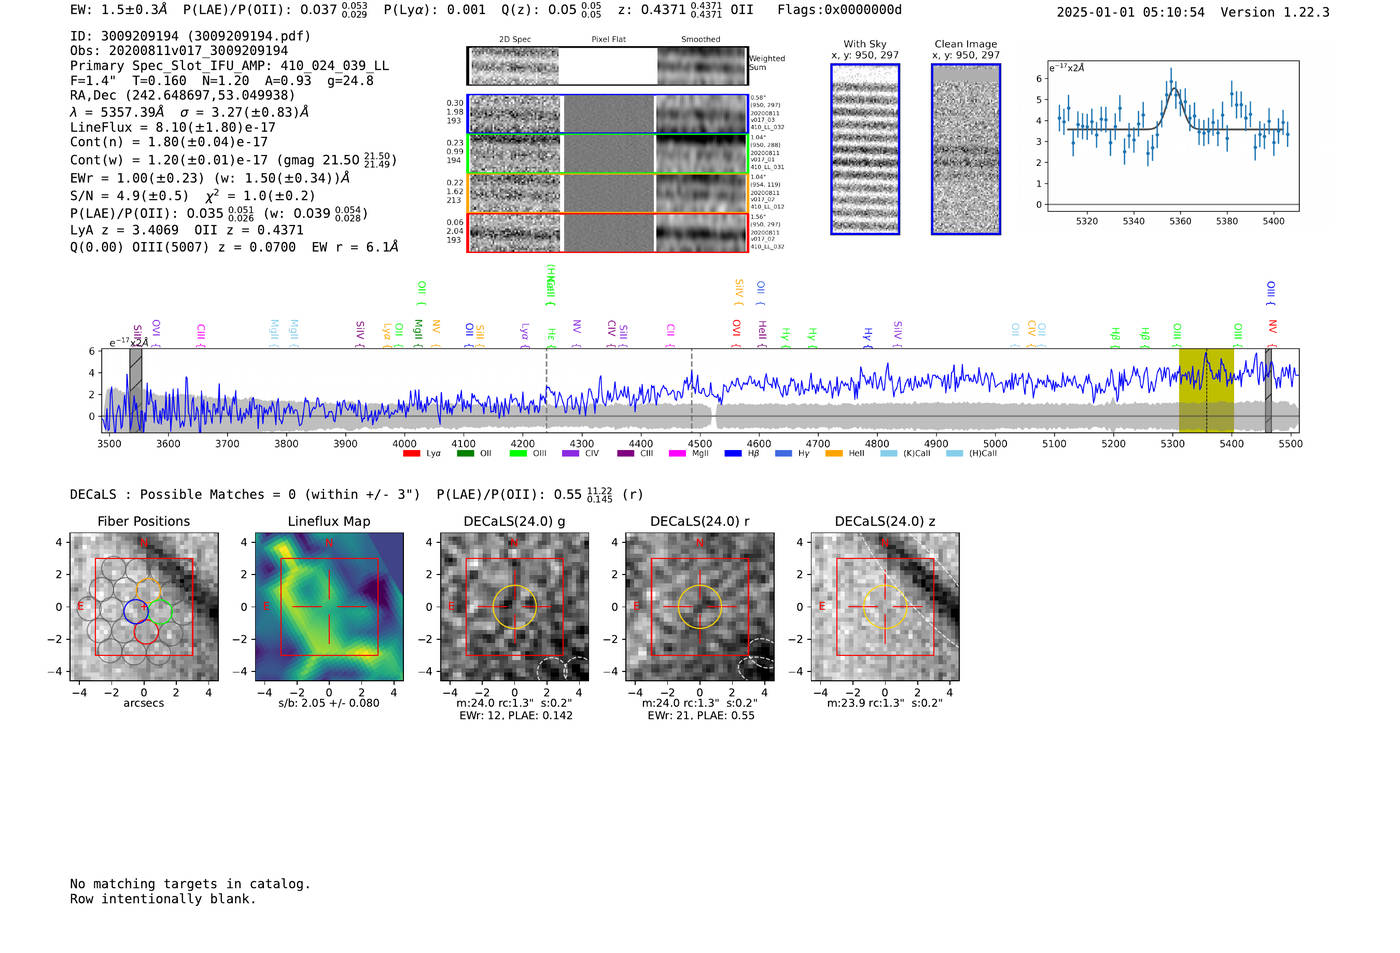This screenshot has width=1400, height=953.
Task: Click the EWr: 12, PLAE: 0.142 caption
Action: [x=516, y=716]
